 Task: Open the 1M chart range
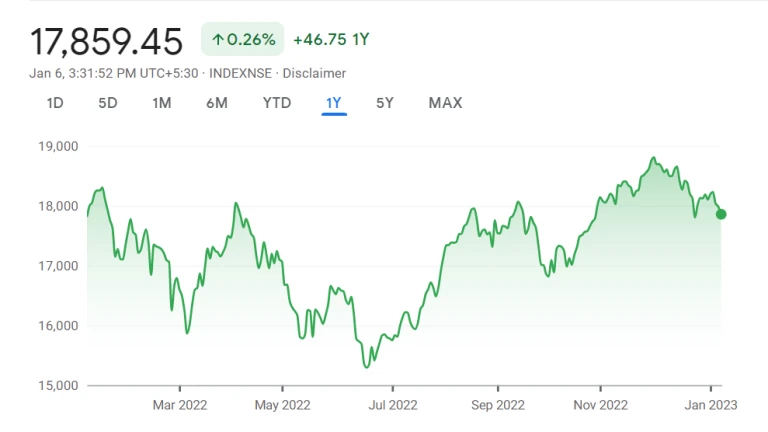162,103
